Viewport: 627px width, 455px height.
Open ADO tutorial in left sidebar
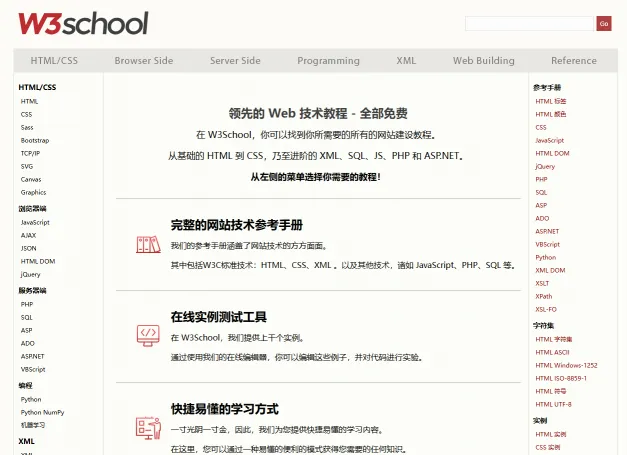[28, 343]
